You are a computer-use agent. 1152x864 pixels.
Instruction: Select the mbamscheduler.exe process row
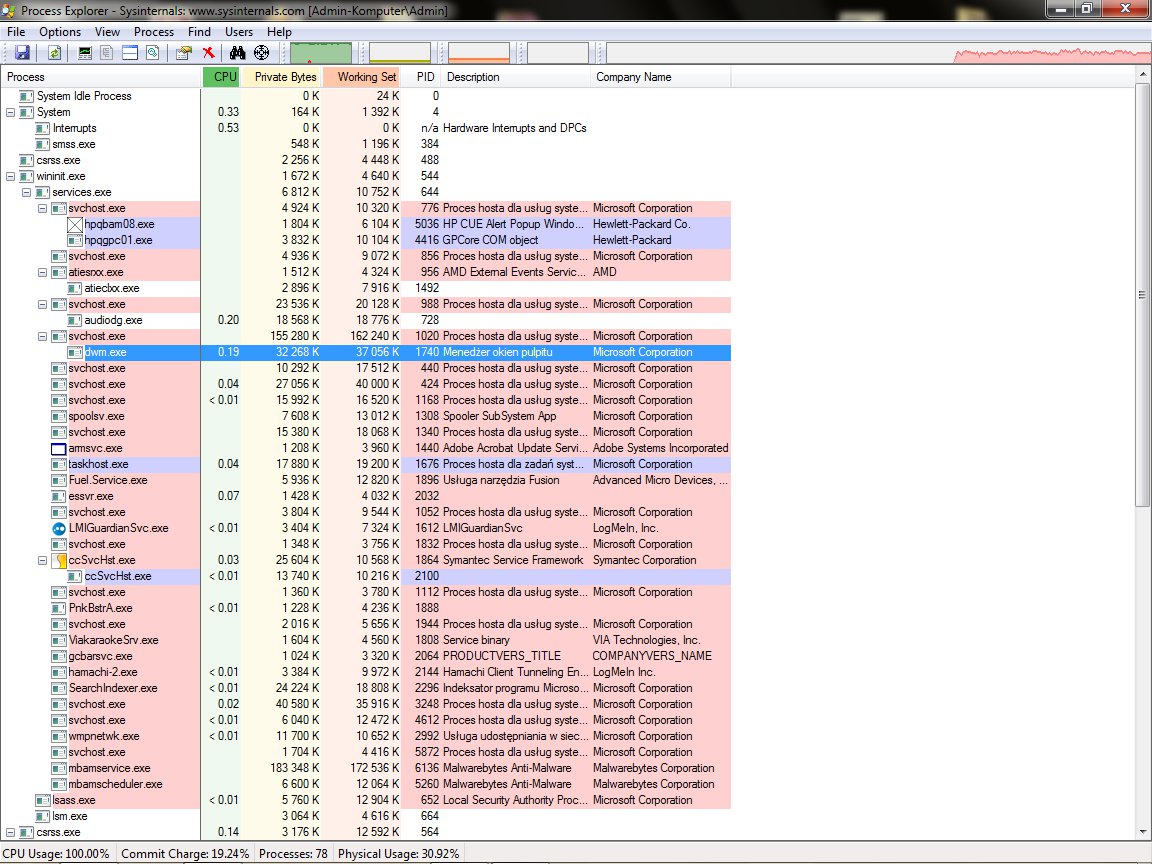(x=366, y=785)
